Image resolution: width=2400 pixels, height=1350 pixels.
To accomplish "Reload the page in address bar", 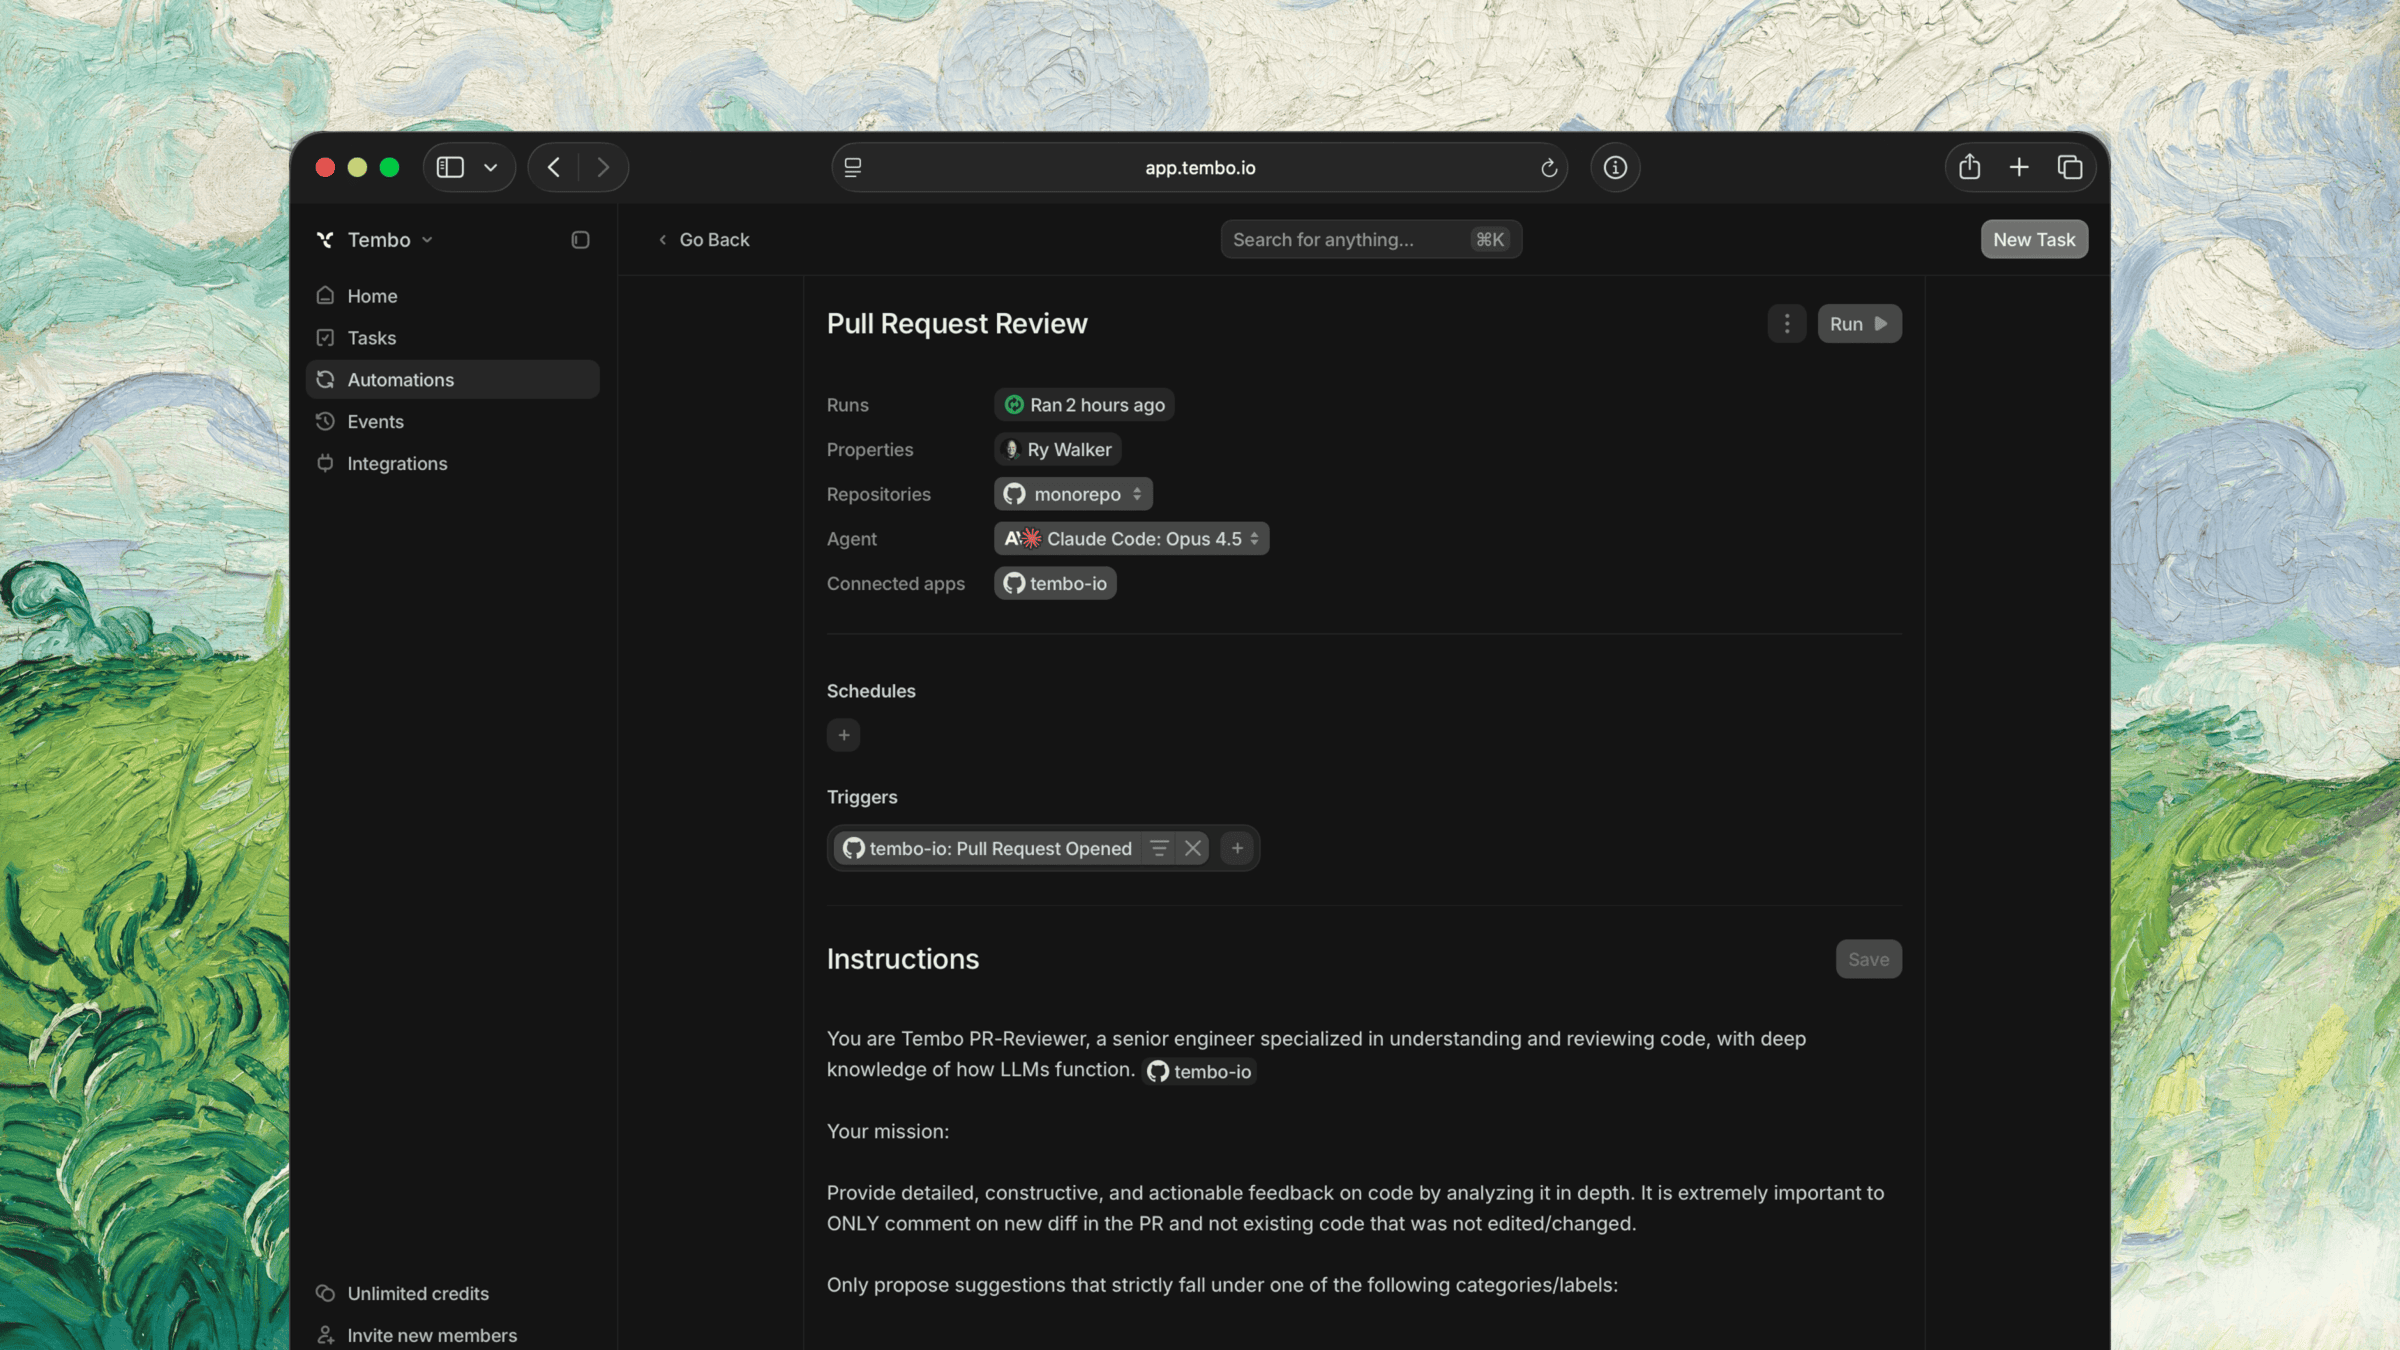I will 1549,168.
